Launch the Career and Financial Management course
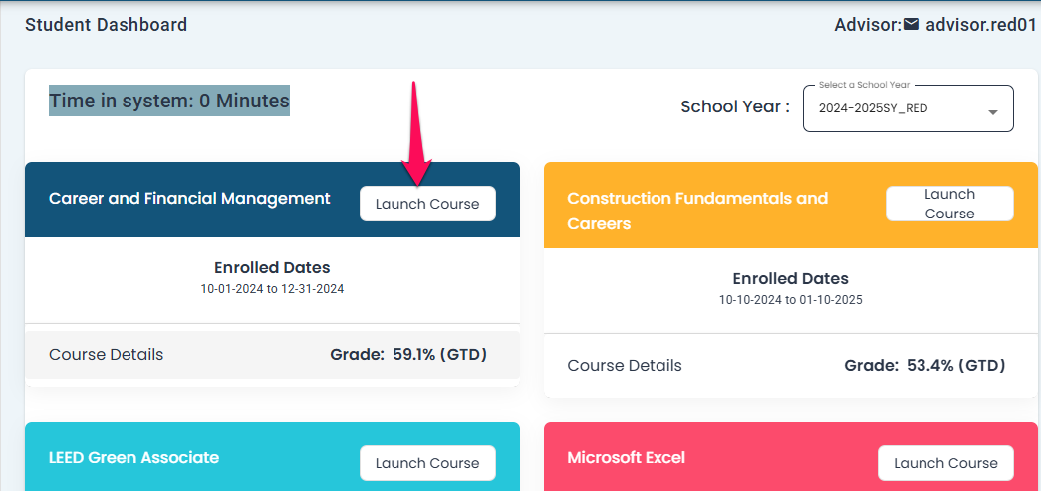 click(x=427, y=203)
